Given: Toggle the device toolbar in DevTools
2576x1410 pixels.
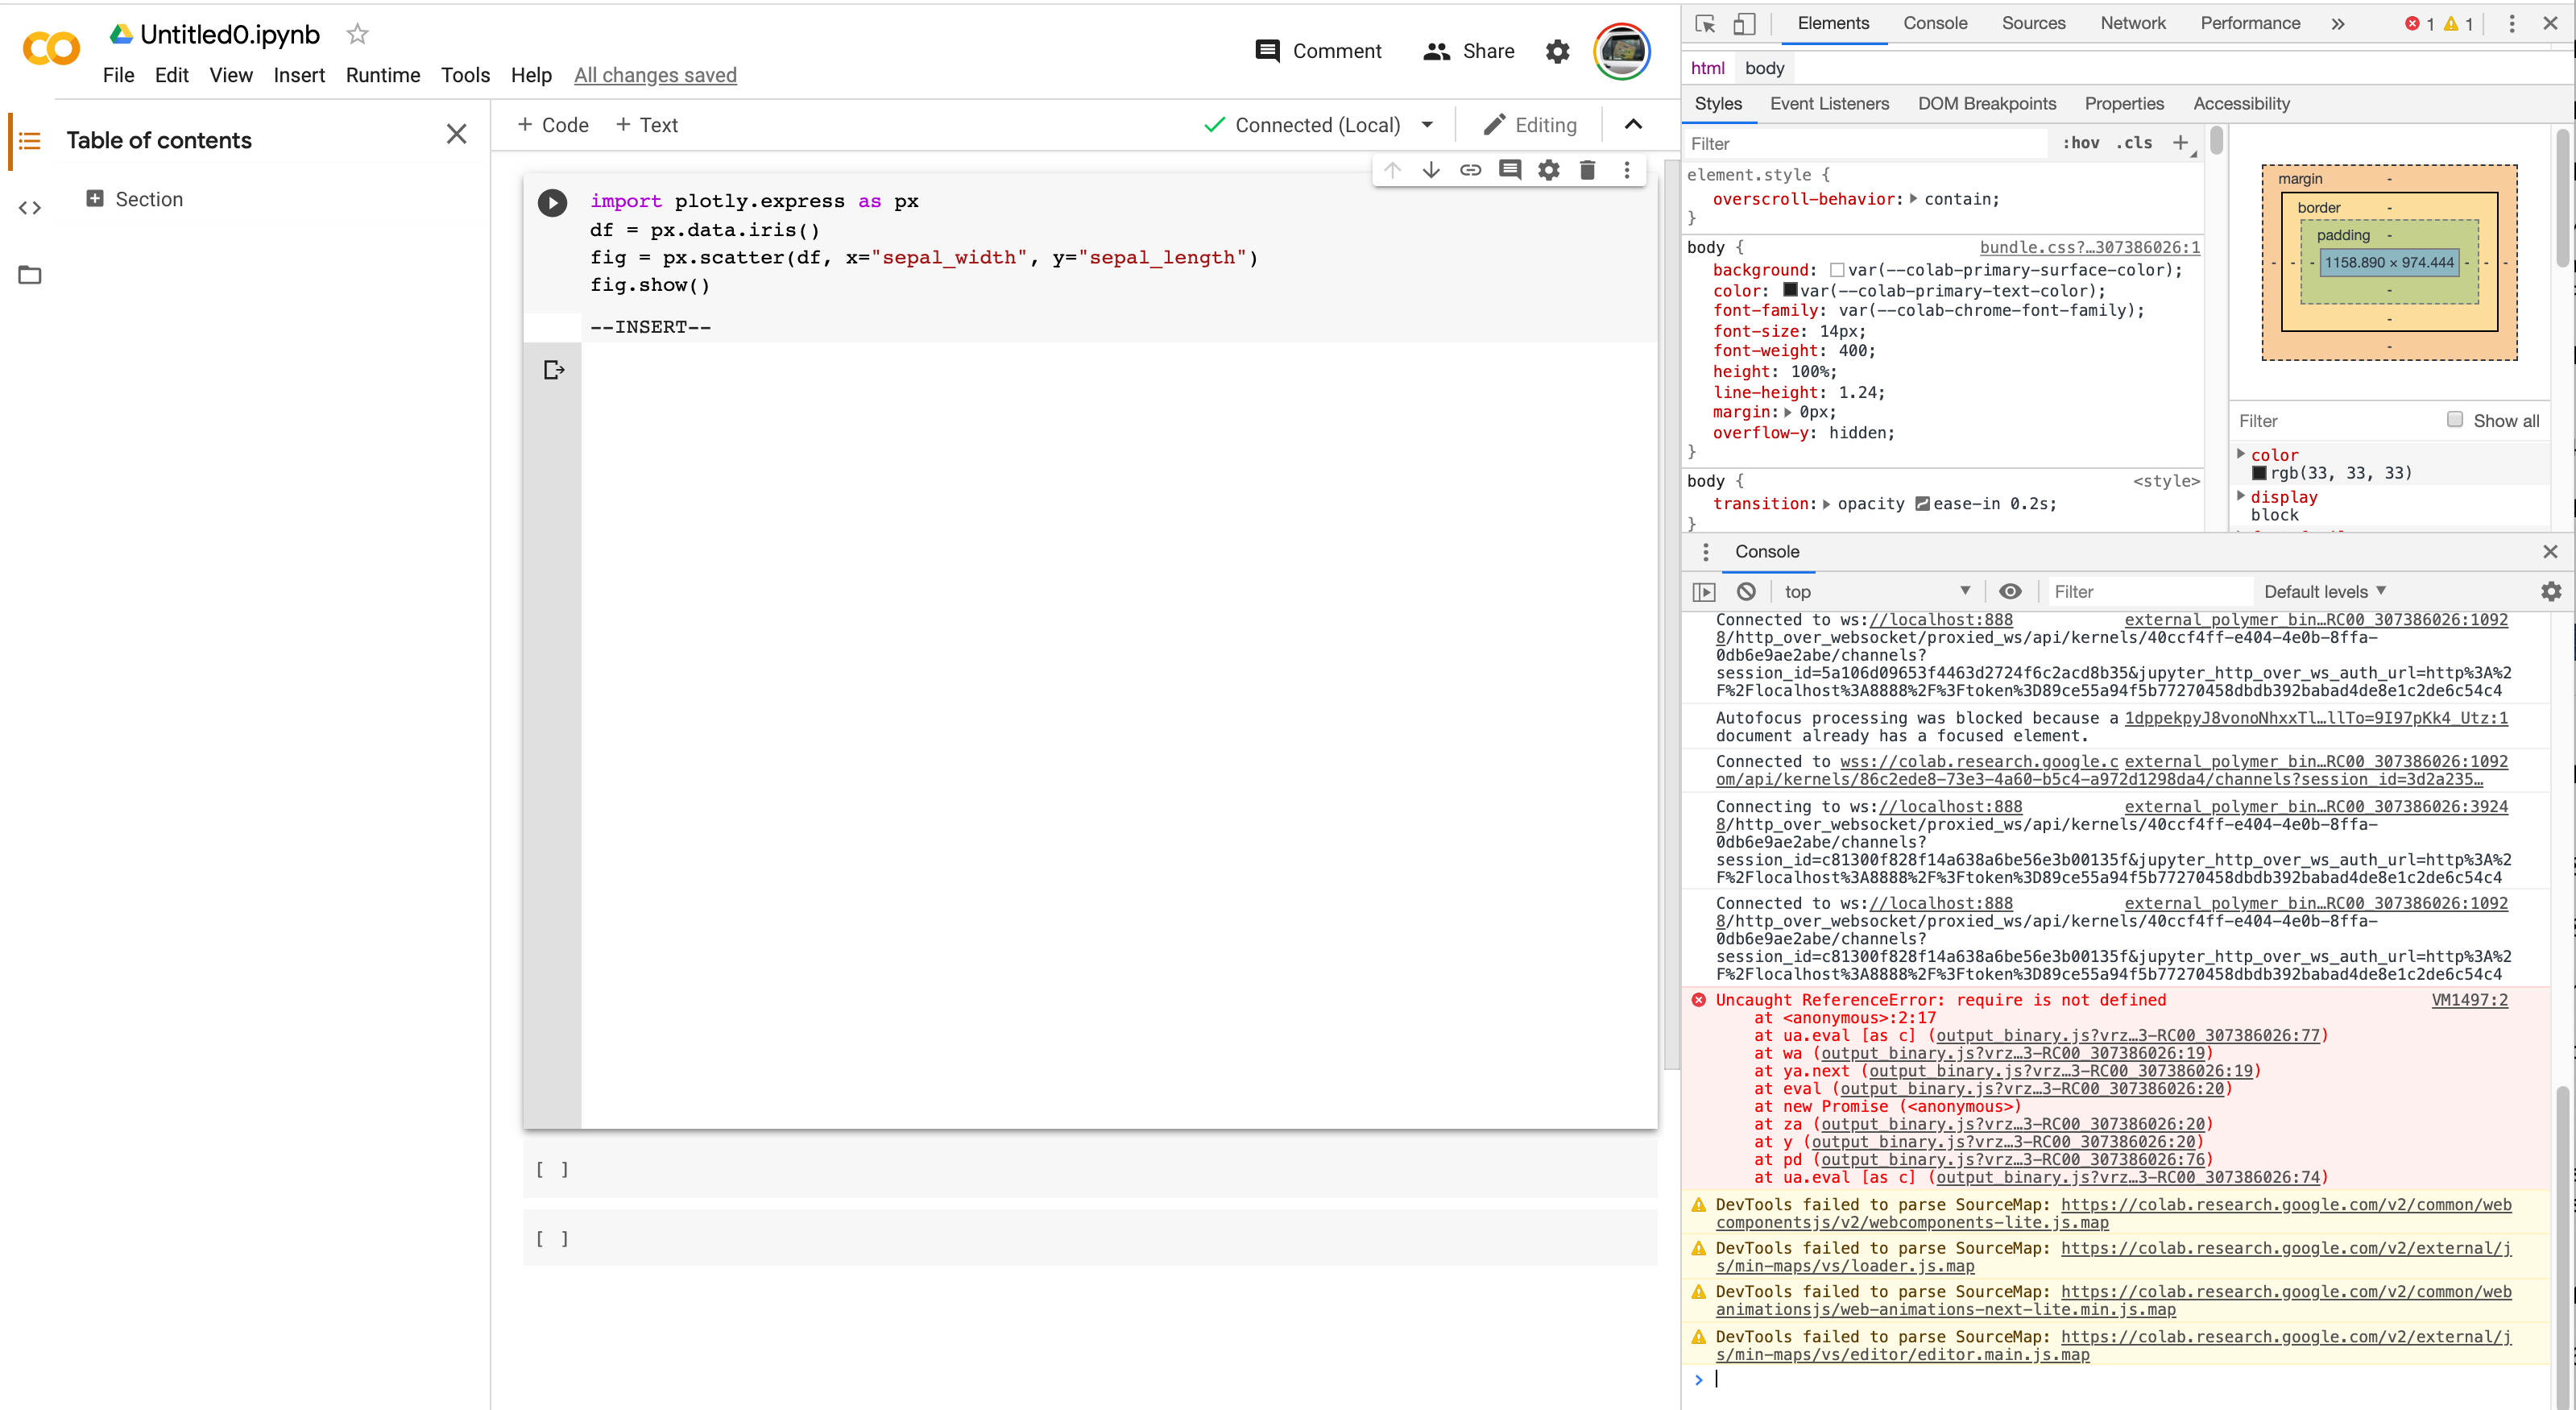Looking at the screenshot, I should 1744,23.
